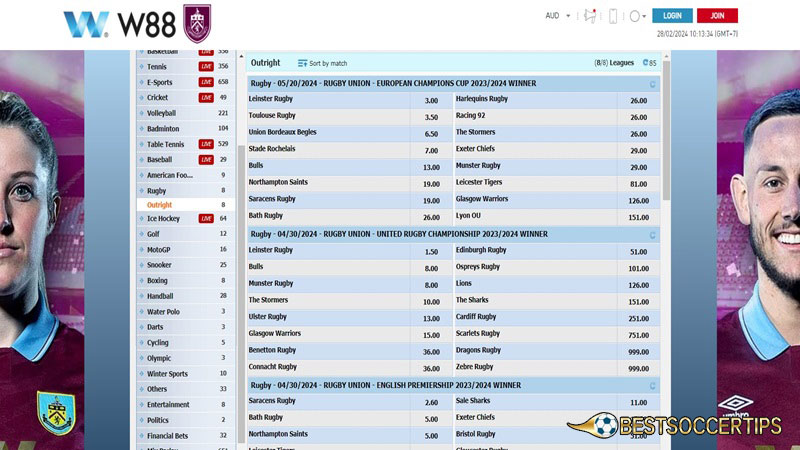
Task: Expand the Golf sidebar arrow
Action: click(x=142, y=234)
